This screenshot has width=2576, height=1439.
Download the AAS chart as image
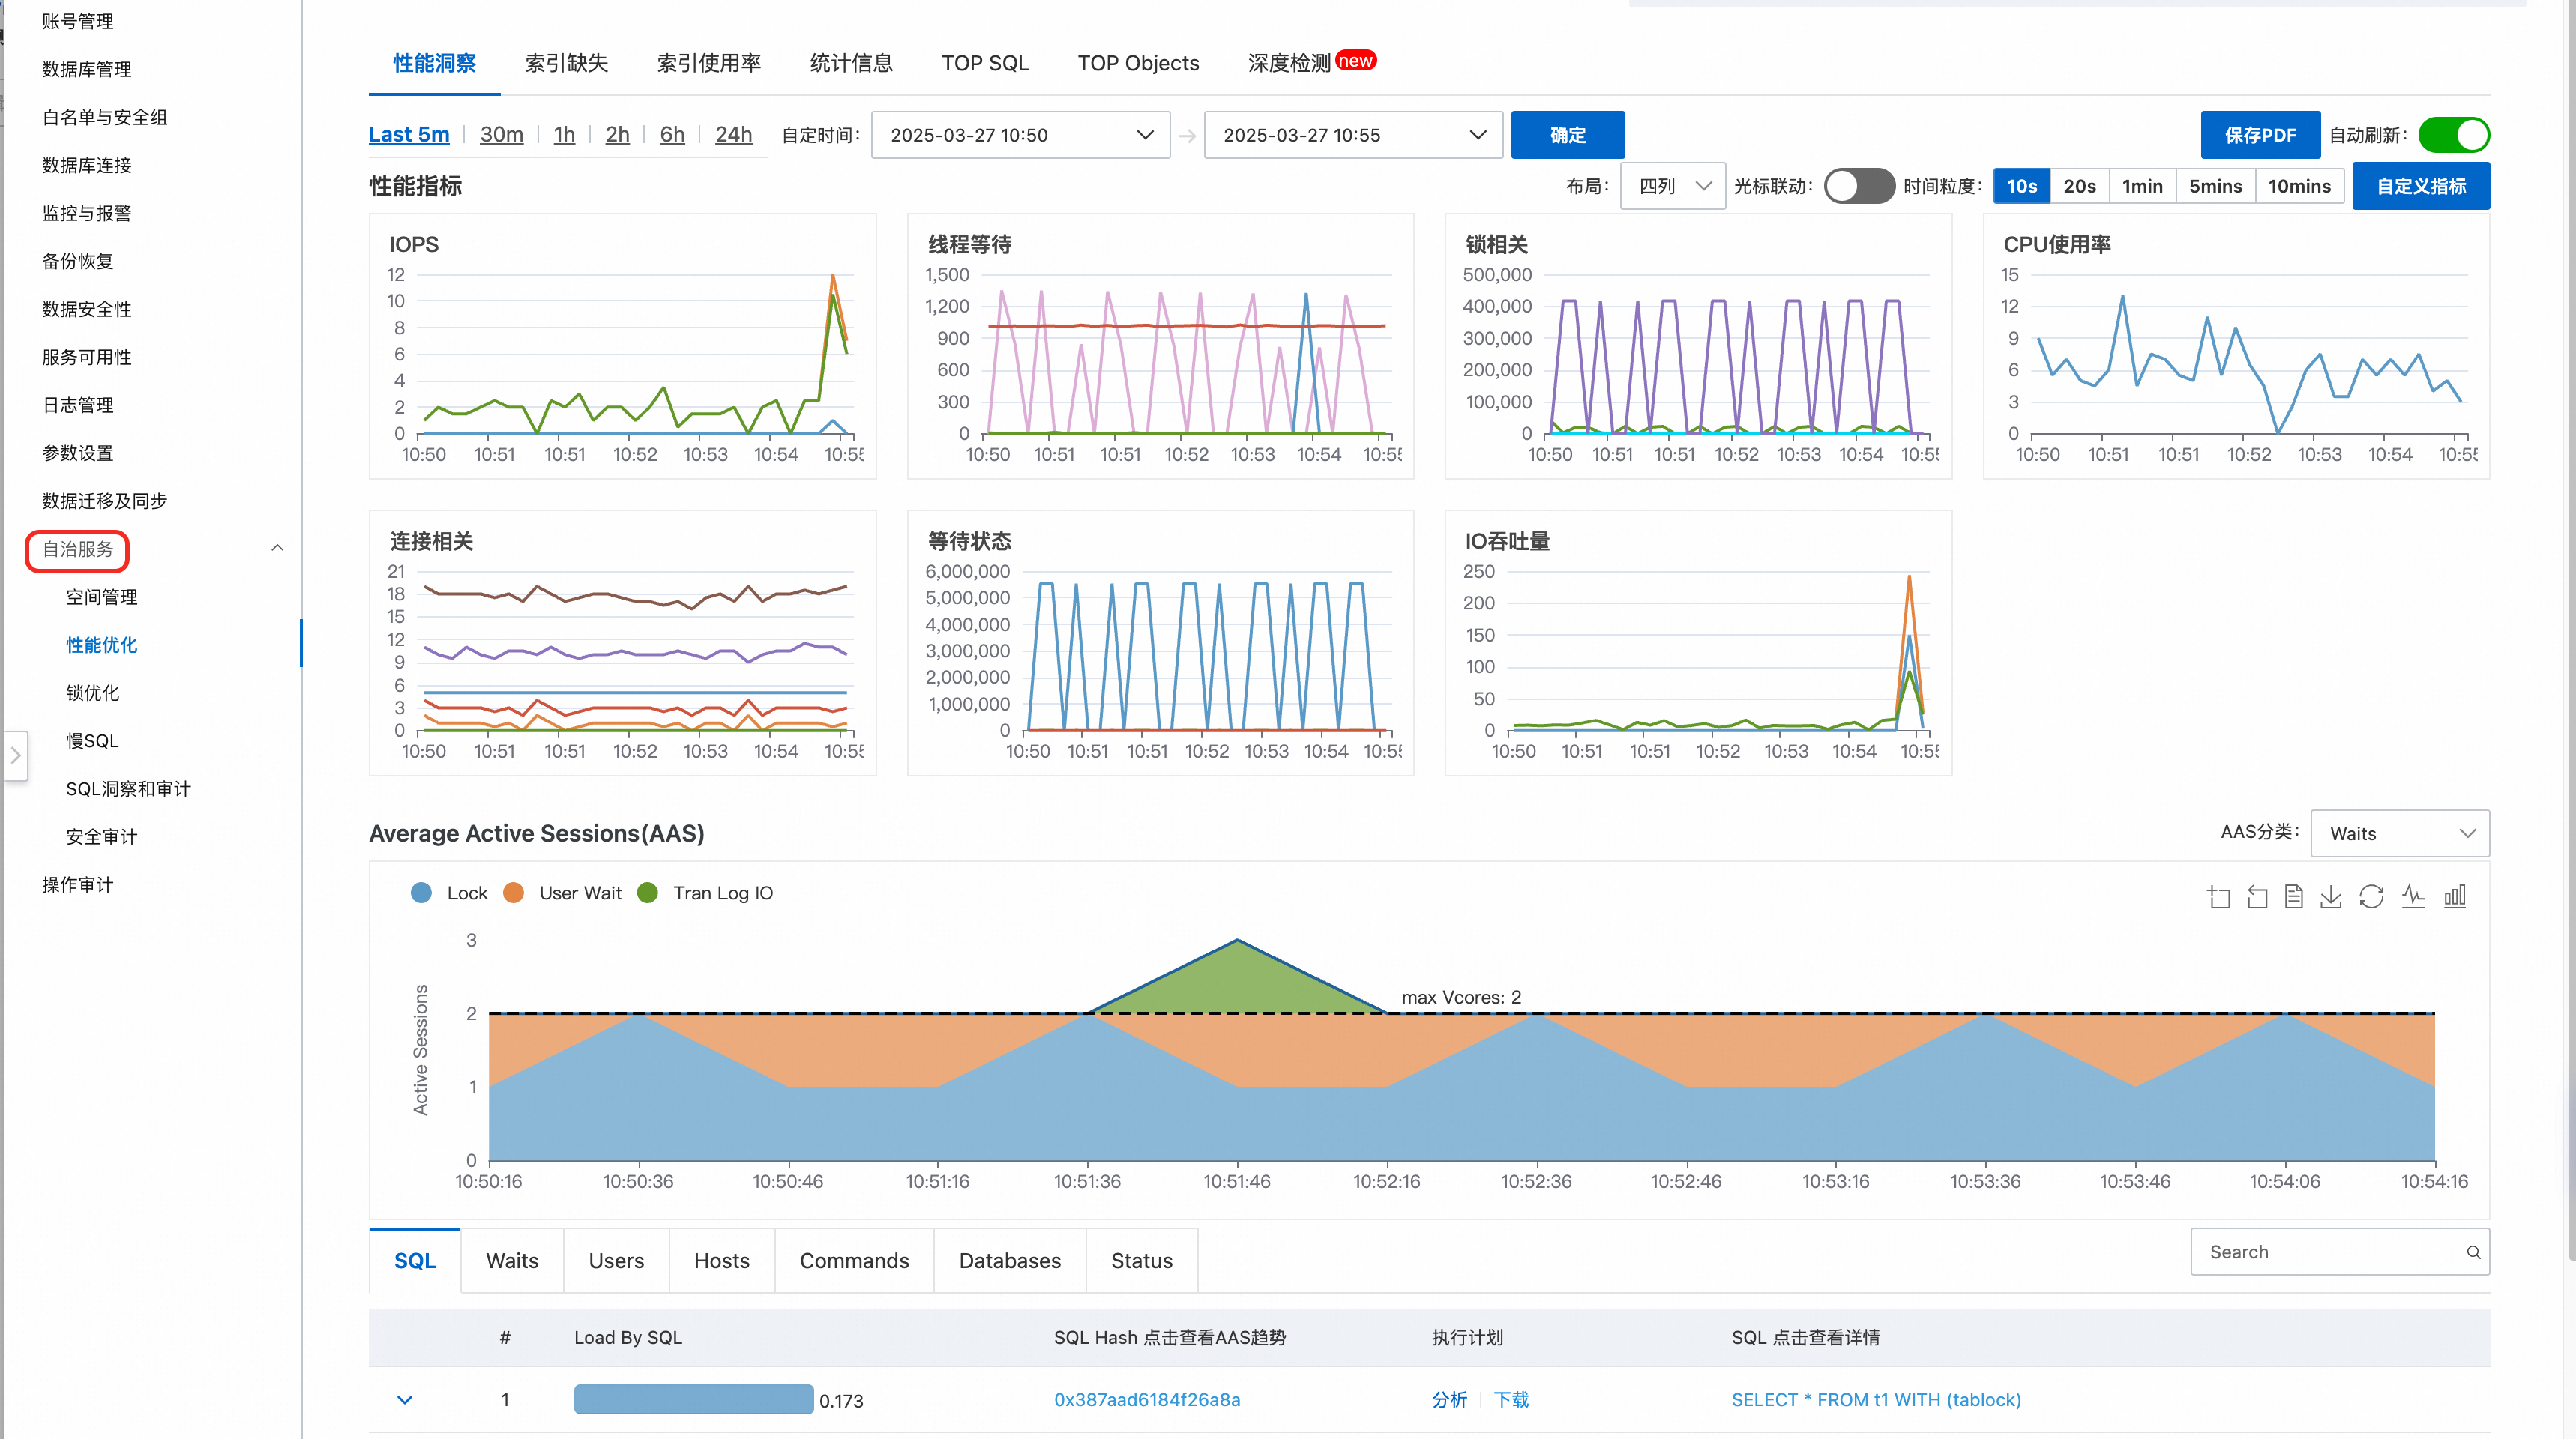[2331, 897]
